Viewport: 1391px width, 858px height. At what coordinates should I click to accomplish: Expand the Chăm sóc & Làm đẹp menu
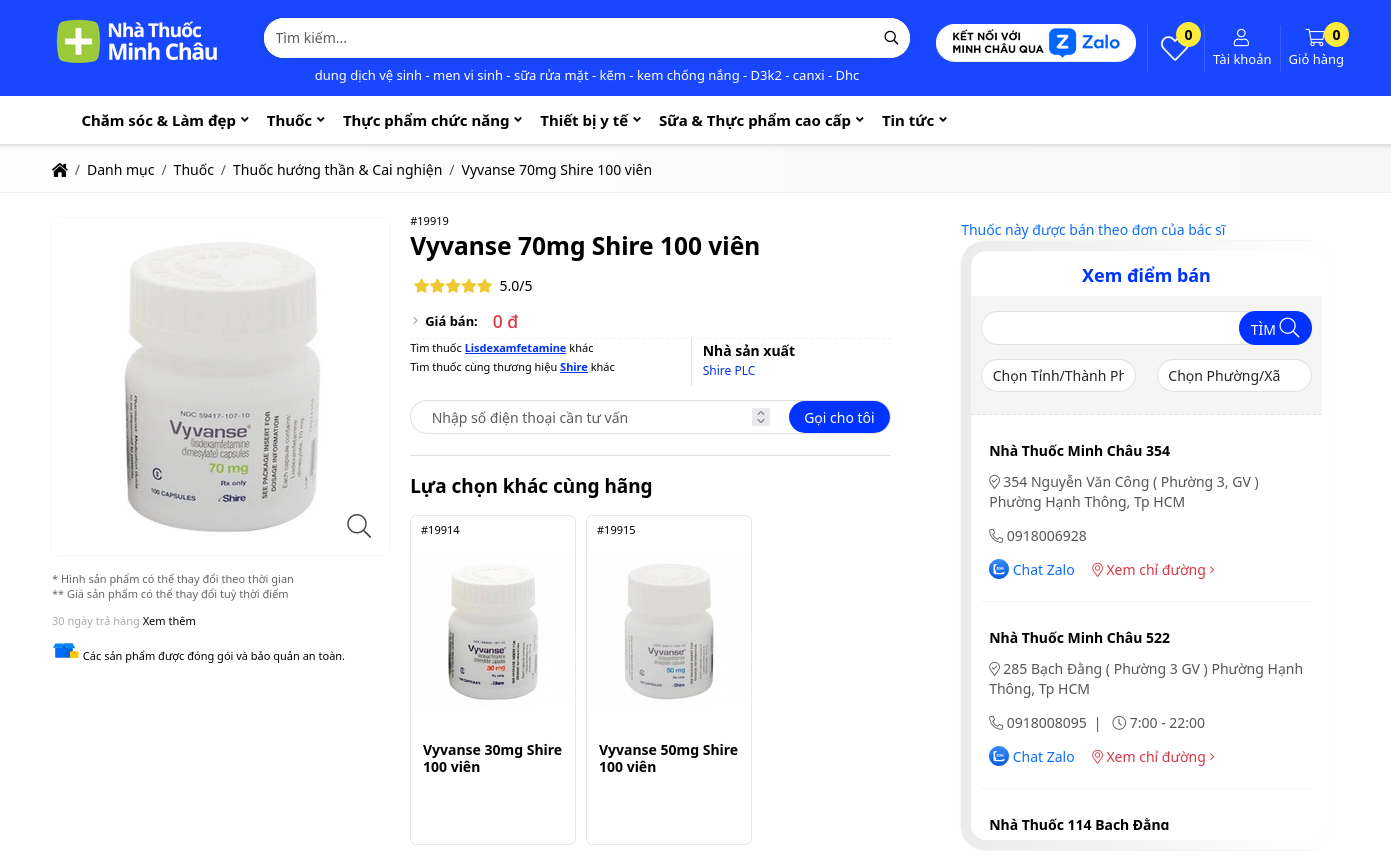(x=165, y=120)
